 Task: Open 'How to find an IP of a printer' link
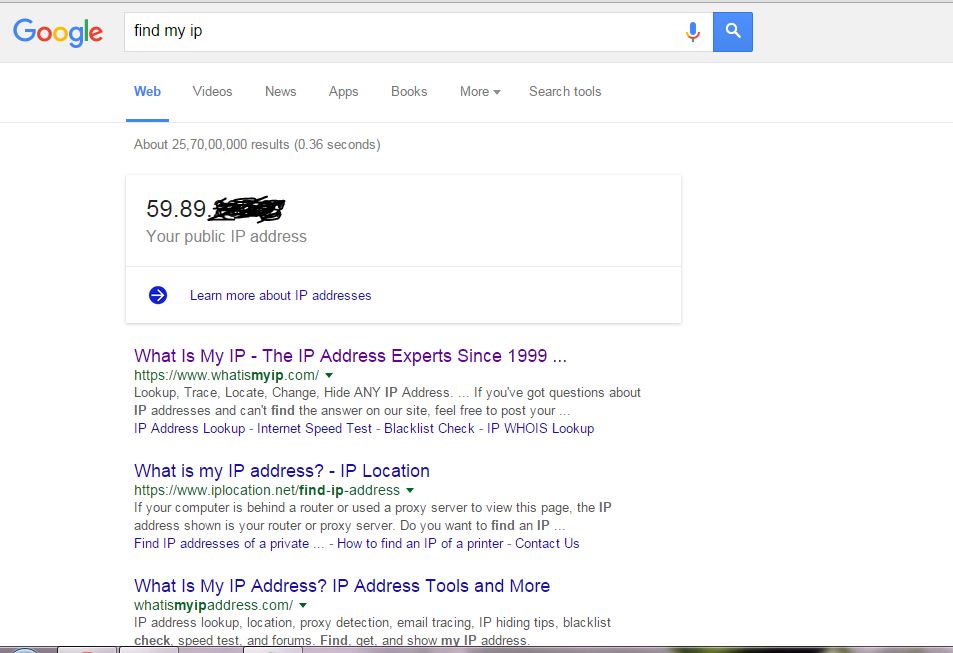[420, 543]
